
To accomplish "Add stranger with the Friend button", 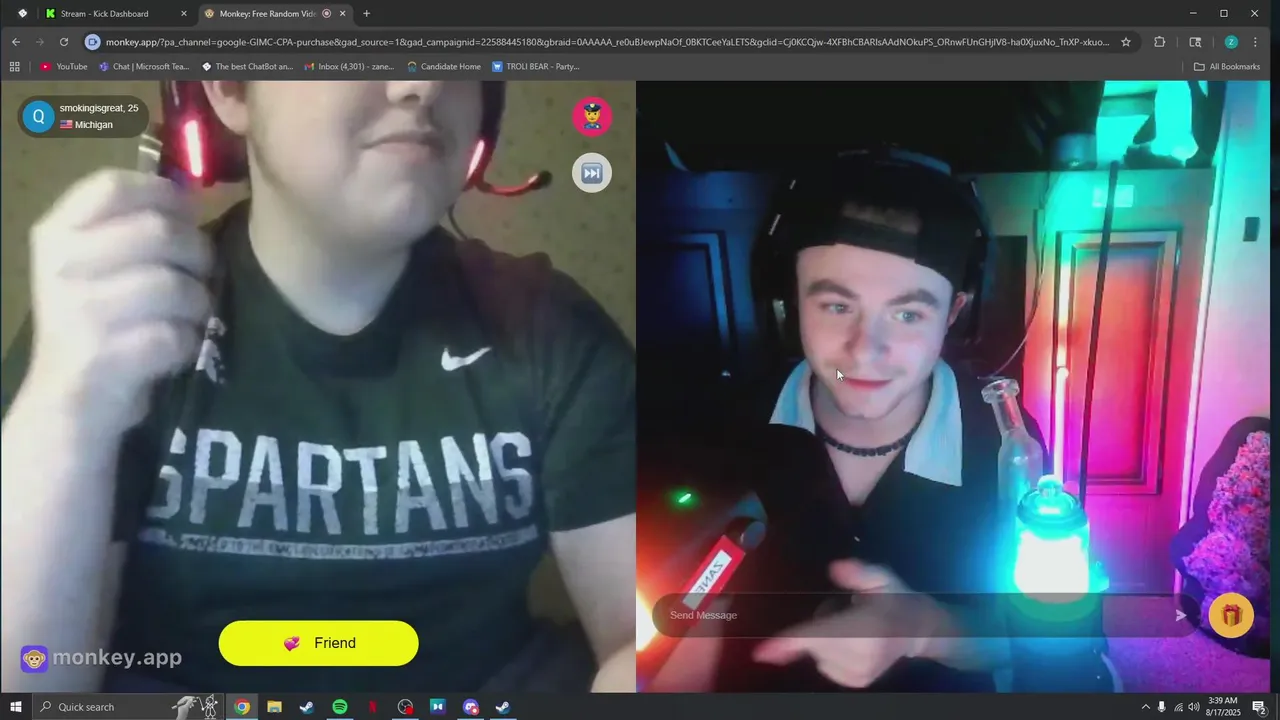I will pos(318,643).
